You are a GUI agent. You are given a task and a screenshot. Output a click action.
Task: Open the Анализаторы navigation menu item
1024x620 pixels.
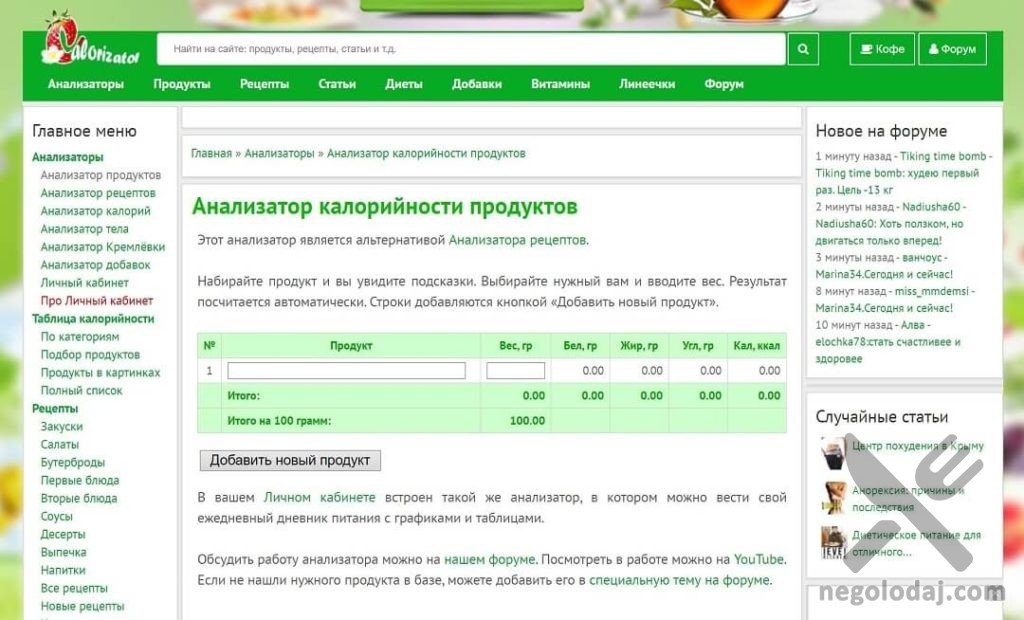coord(86,84)
